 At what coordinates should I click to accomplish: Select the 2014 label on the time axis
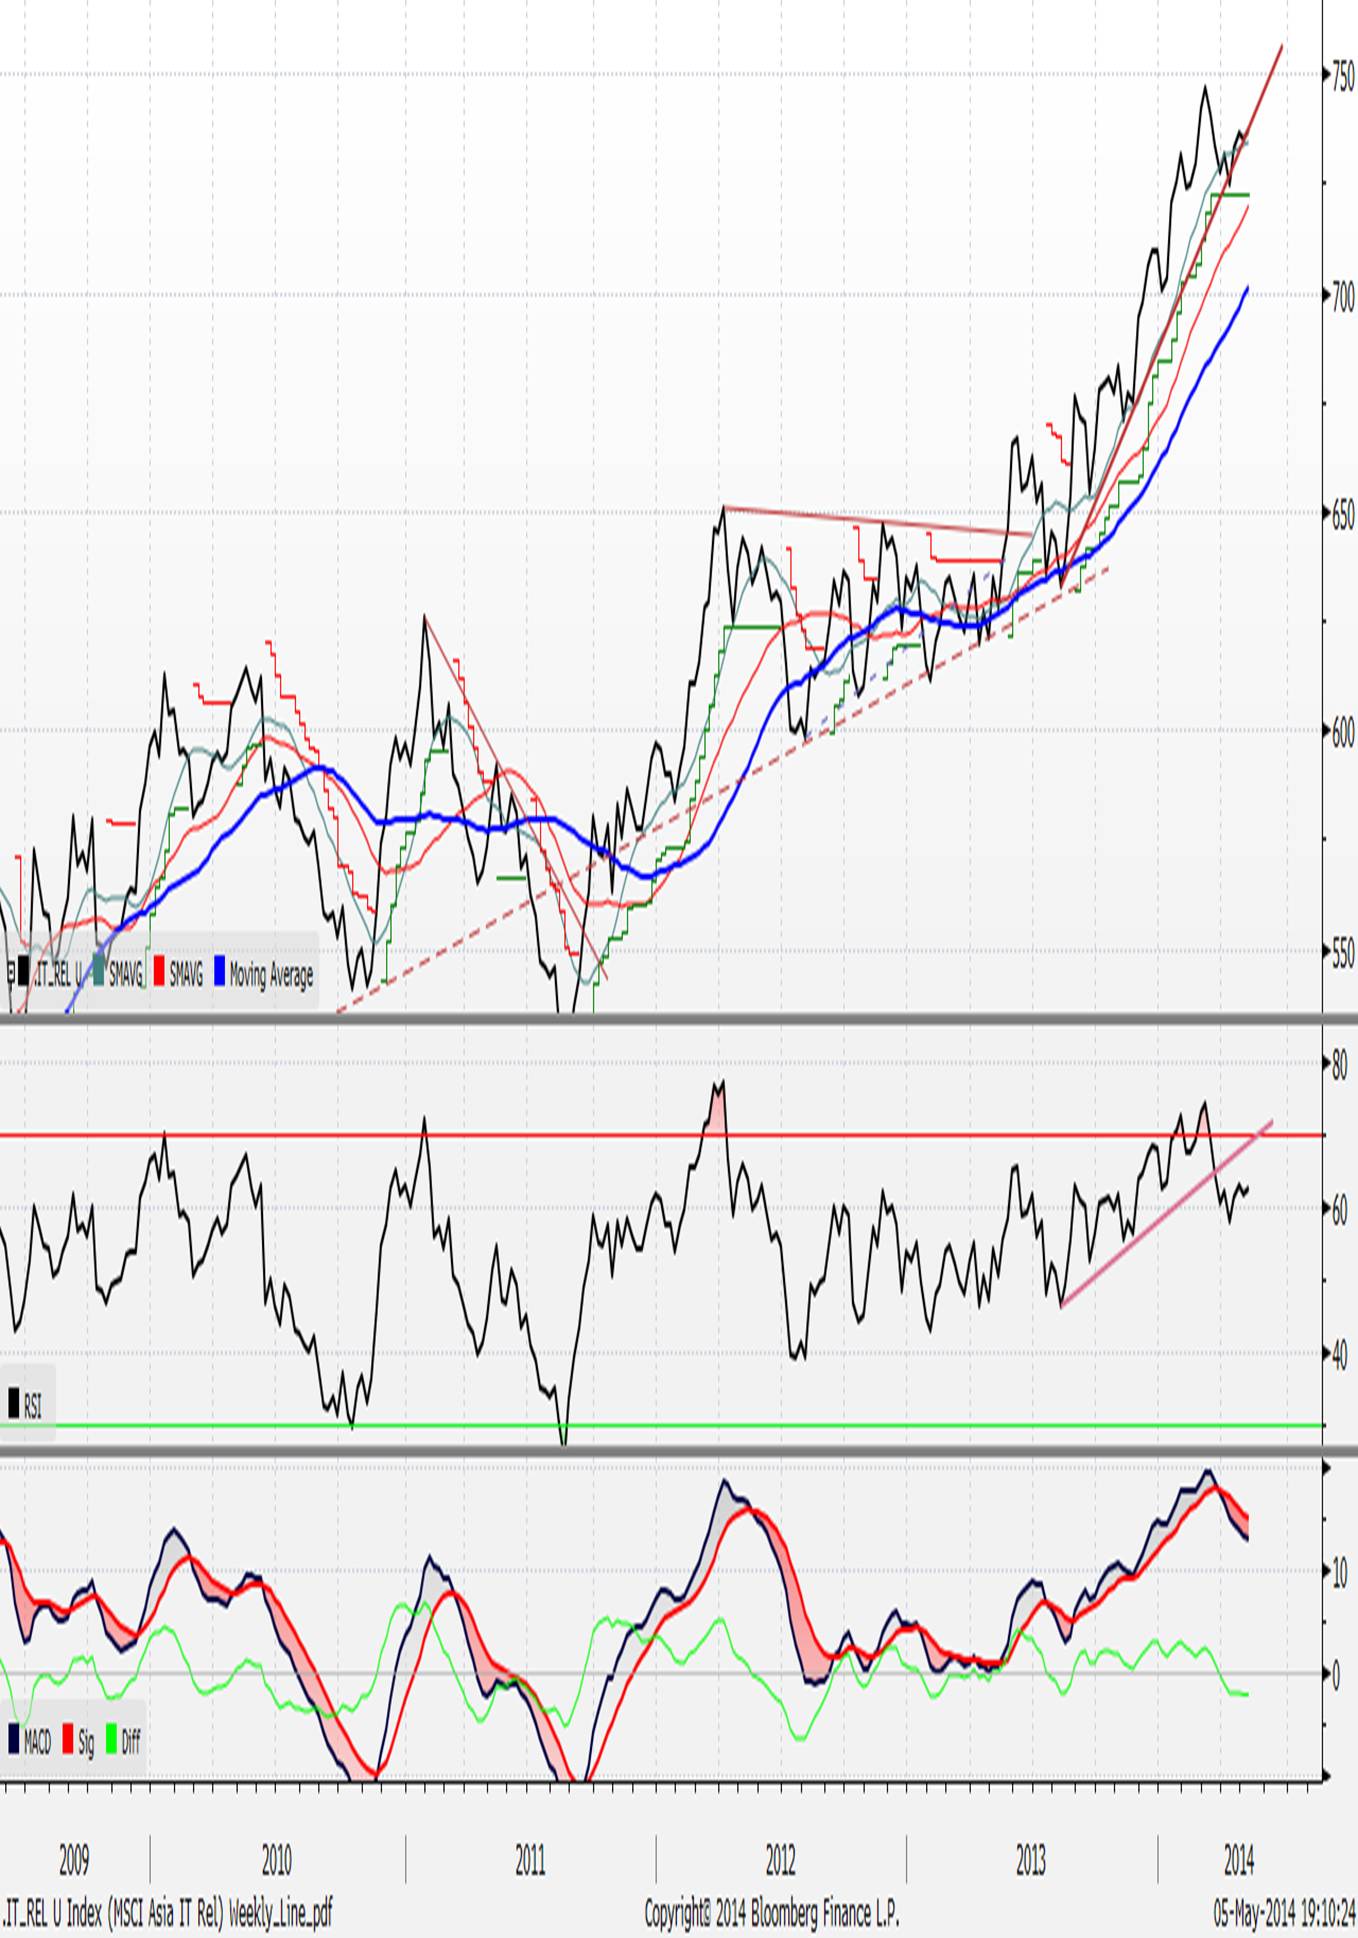1238,1860
